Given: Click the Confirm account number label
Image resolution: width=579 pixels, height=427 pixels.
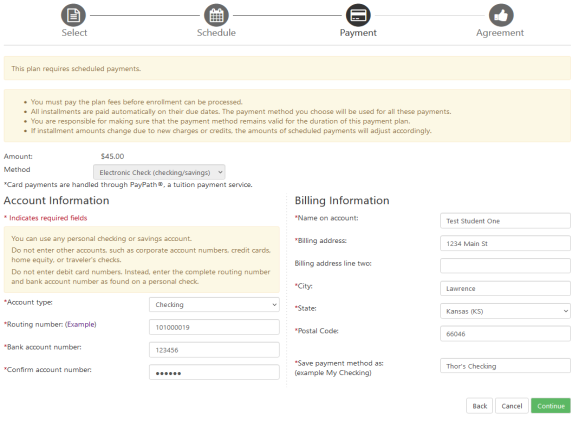Looking at the screenshot, I should [x=48, y=369].
